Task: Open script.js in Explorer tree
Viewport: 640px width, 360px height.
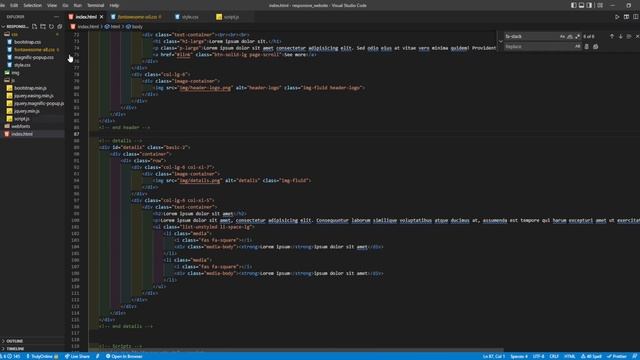Action: click(22, 119)
